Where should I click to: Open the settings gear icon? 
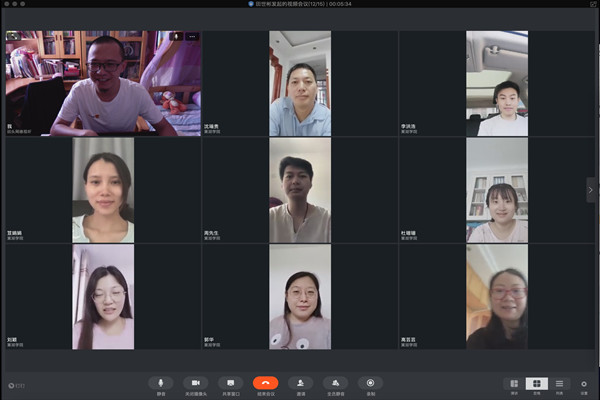pyautogui.click(x=585, y=384)
